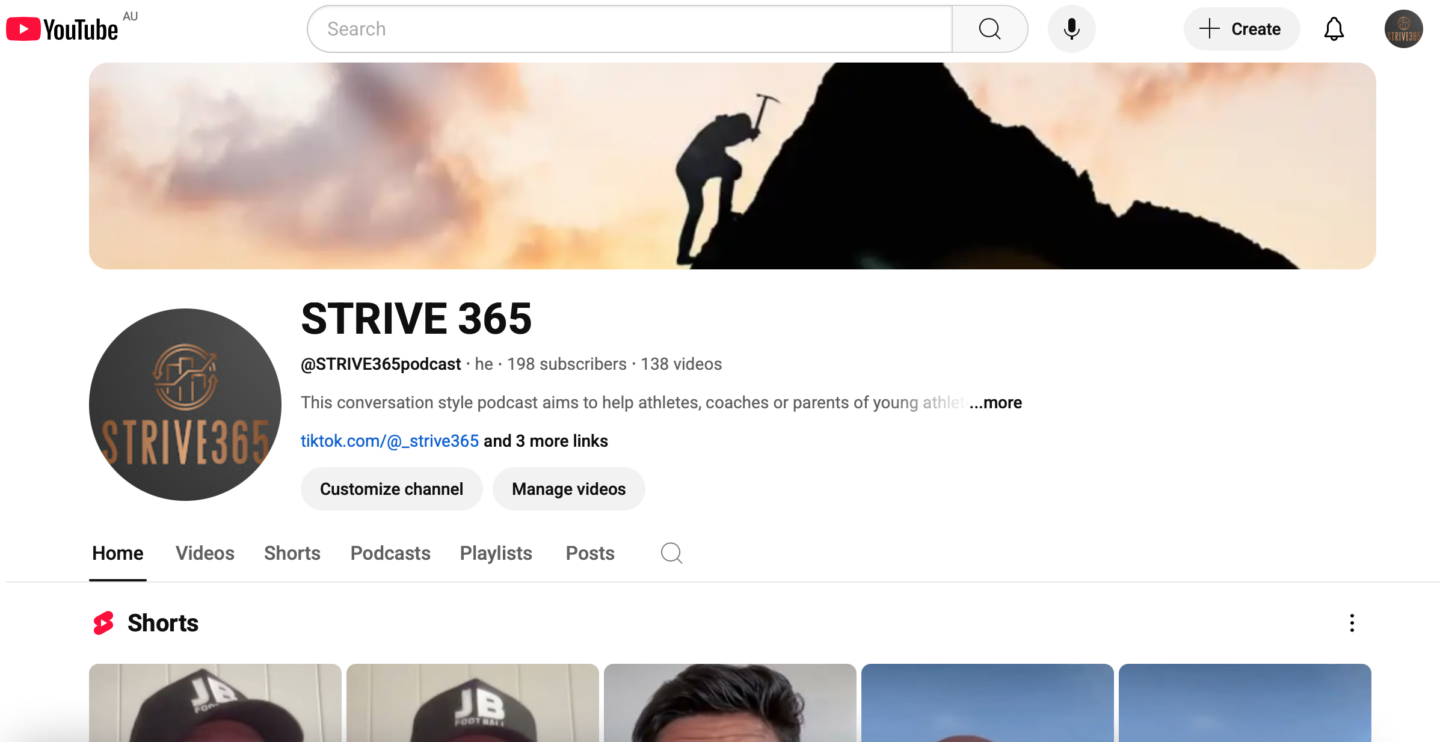Click the search magnifier button

(x=990, y=29)
